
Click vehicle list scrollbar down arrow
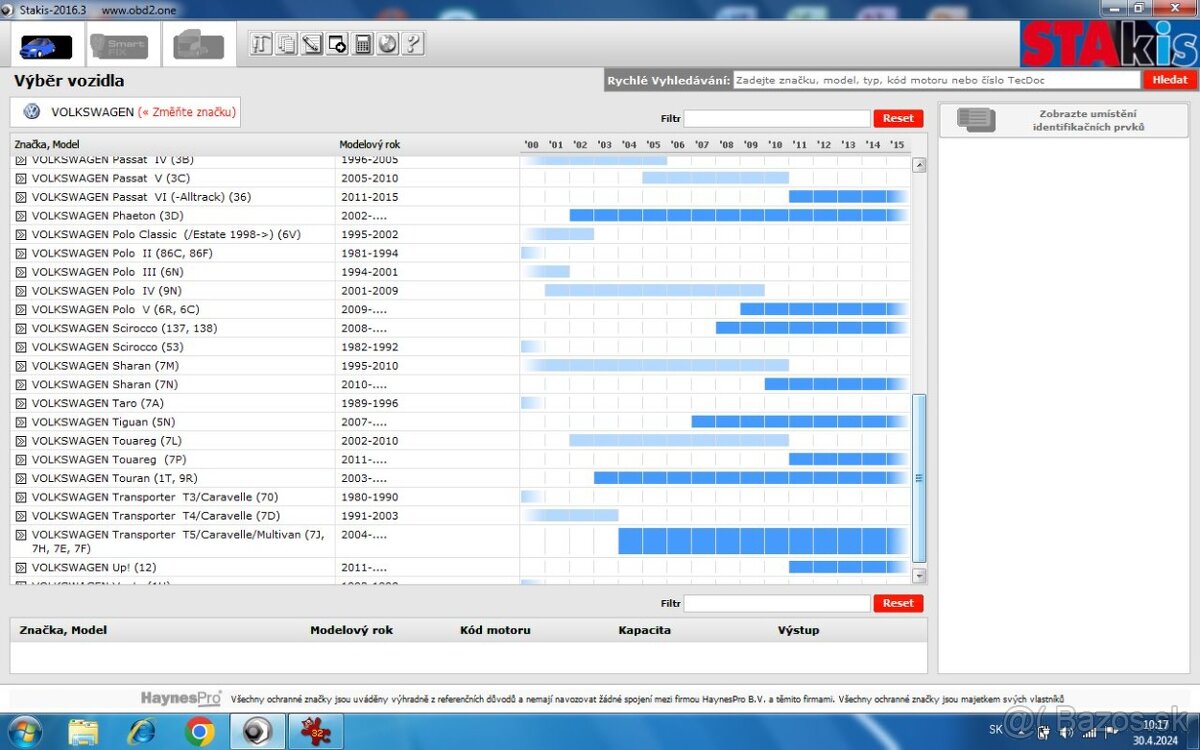click(919, 576)
